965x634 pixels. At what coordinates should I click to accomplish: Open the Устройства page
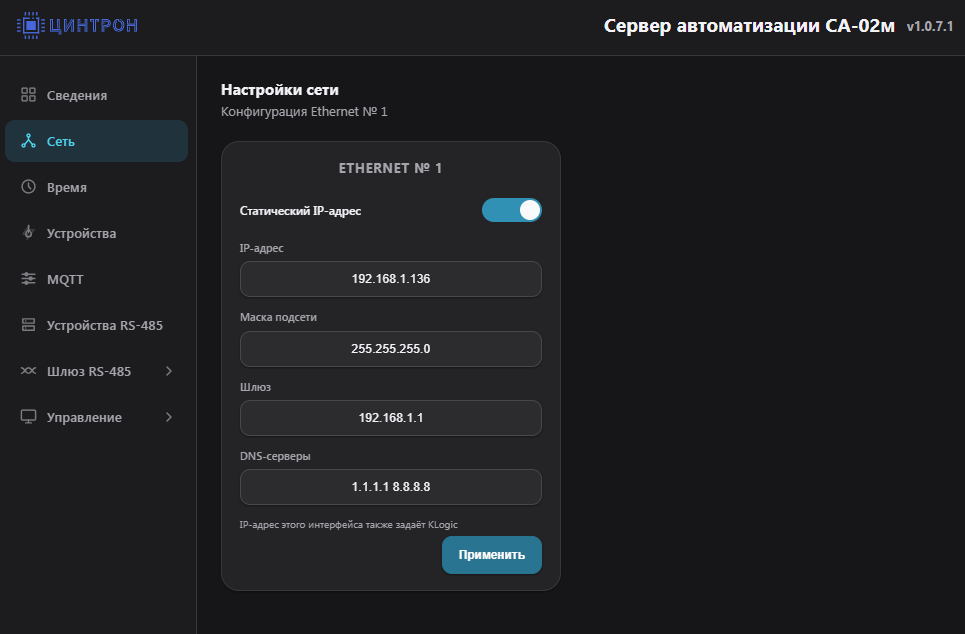(97, 233)
